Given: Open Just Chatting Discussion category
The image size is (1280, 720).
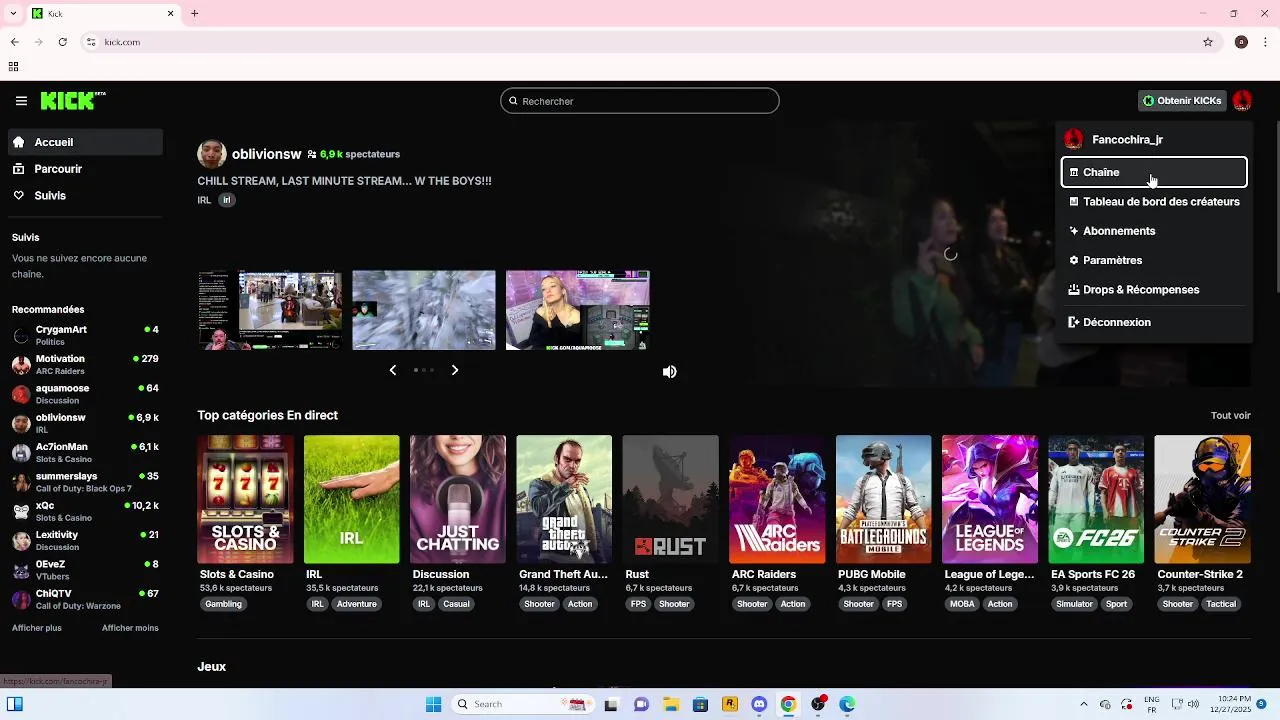Looking at the screenshot, I should pyautogui.click(x=458, y=499).
